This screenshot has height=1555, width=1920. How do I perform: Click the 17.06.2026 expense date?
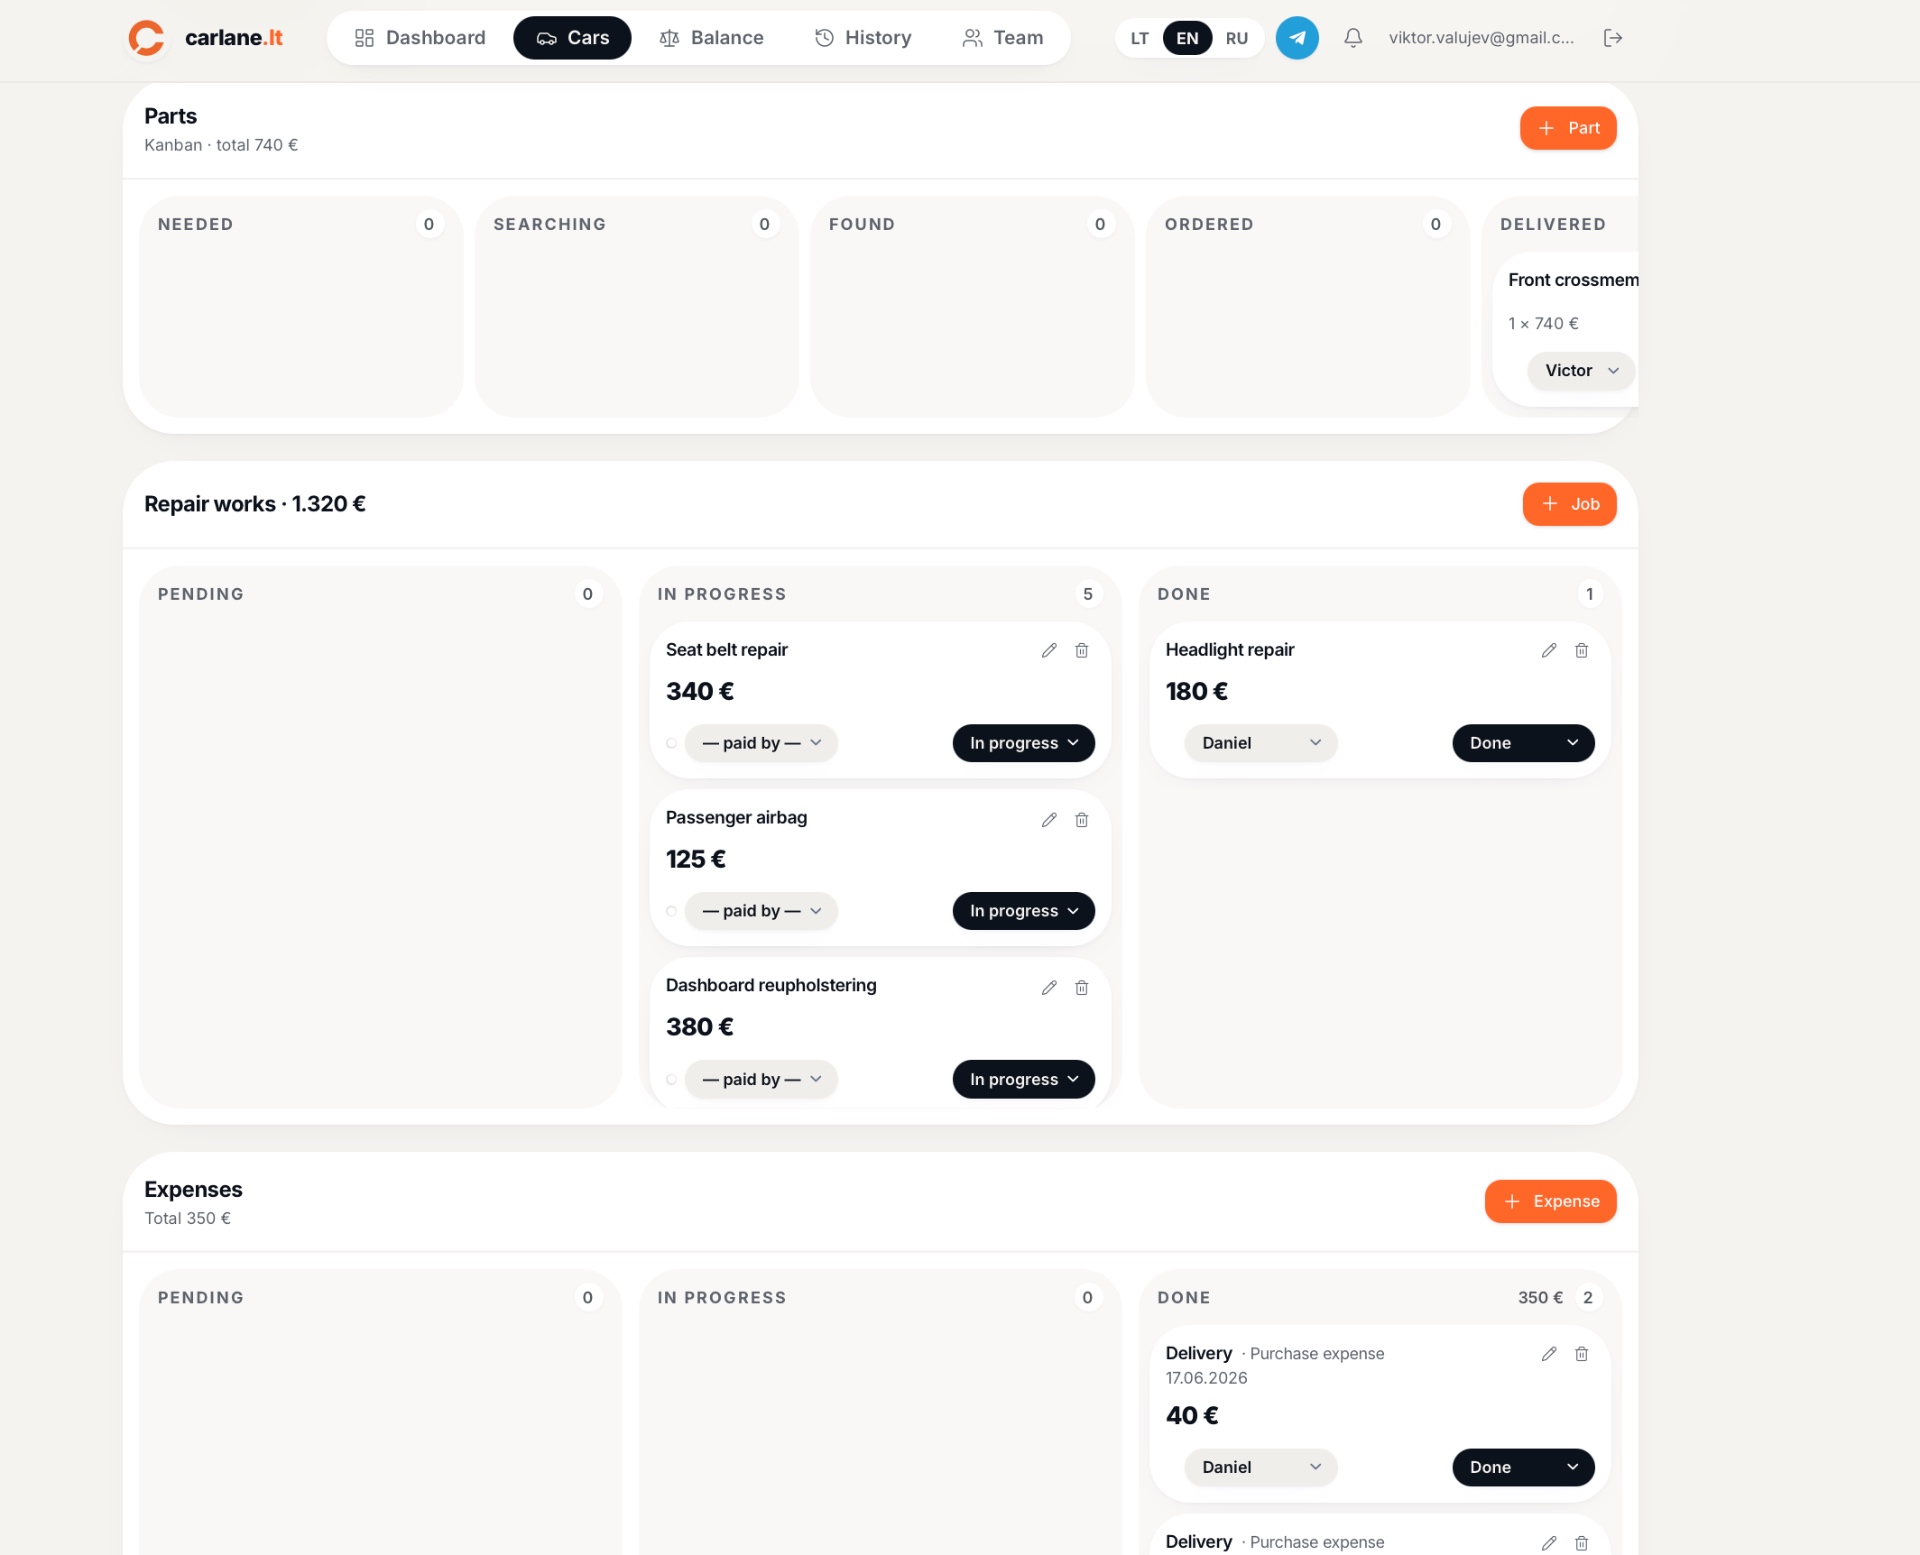click(1206, 1378)
